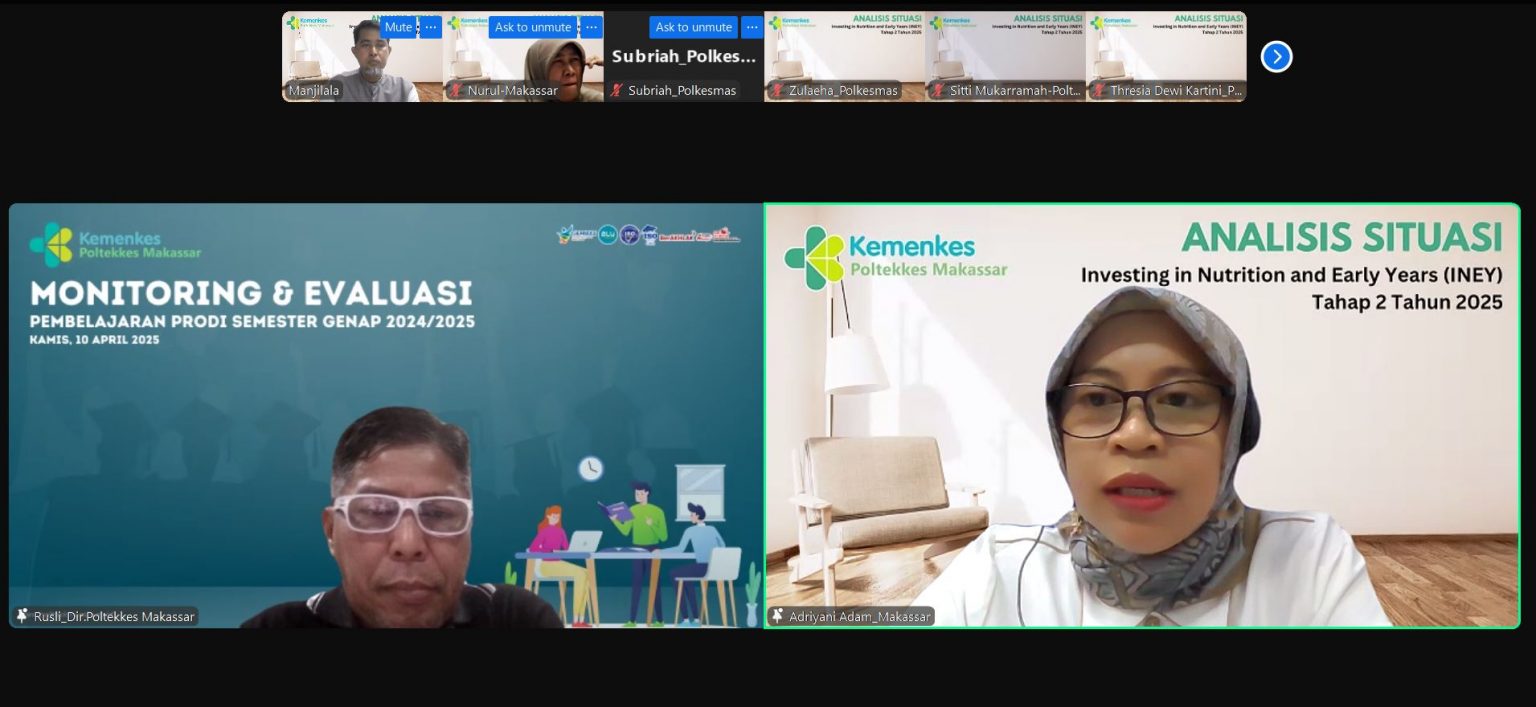Select Adriyani Adam's active speaker video
Image resolution: width=1536 pixels, height=707 pixels.
[x=1142, y=415]
